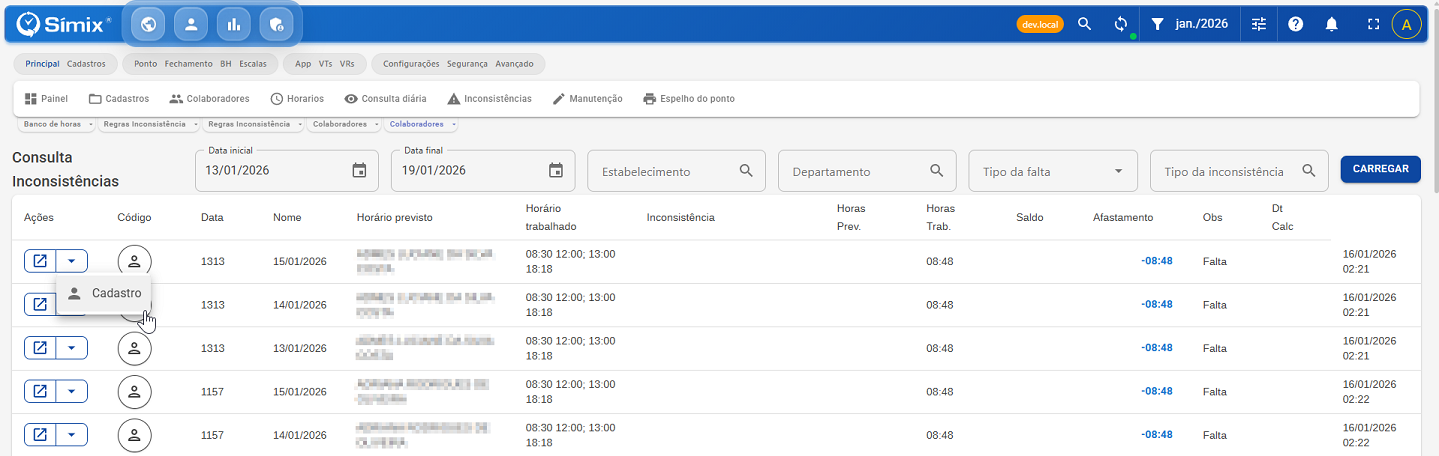Open calendar picker for Data inicial
Screen dimensions: 1439x456
[360, 171]
